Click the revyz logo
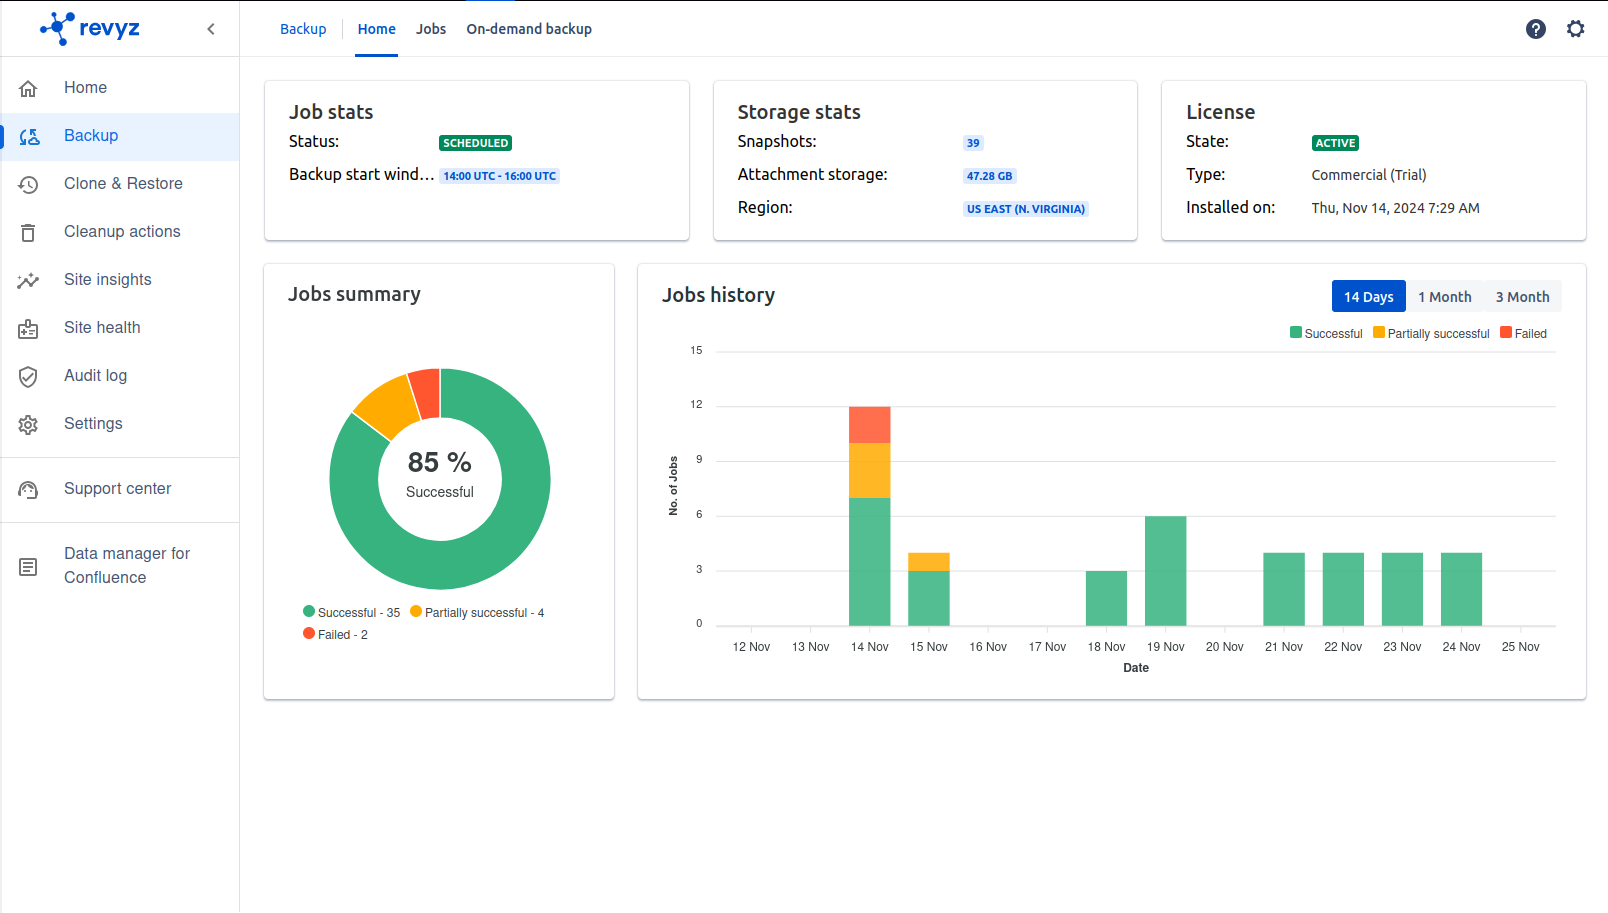The width and height of the screenshot is (1608, 913). pos(90,28)
